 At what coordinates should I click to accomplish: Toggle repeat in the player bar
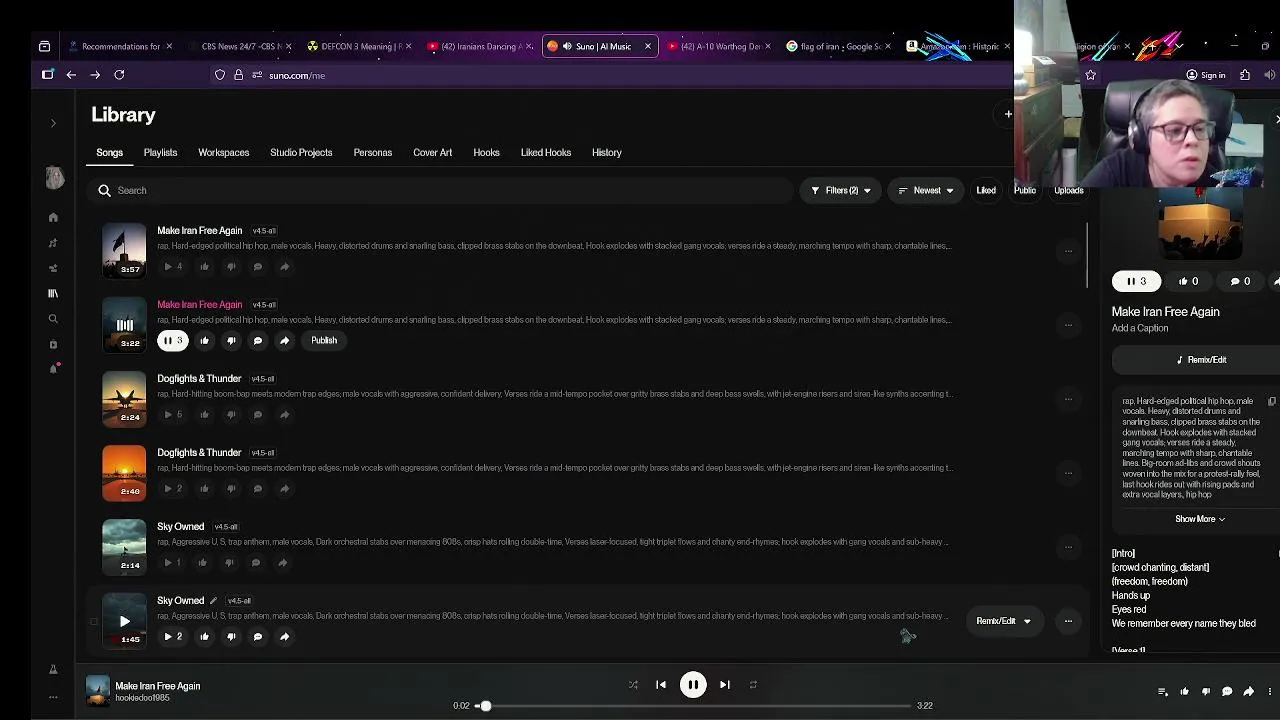[753, 685]
